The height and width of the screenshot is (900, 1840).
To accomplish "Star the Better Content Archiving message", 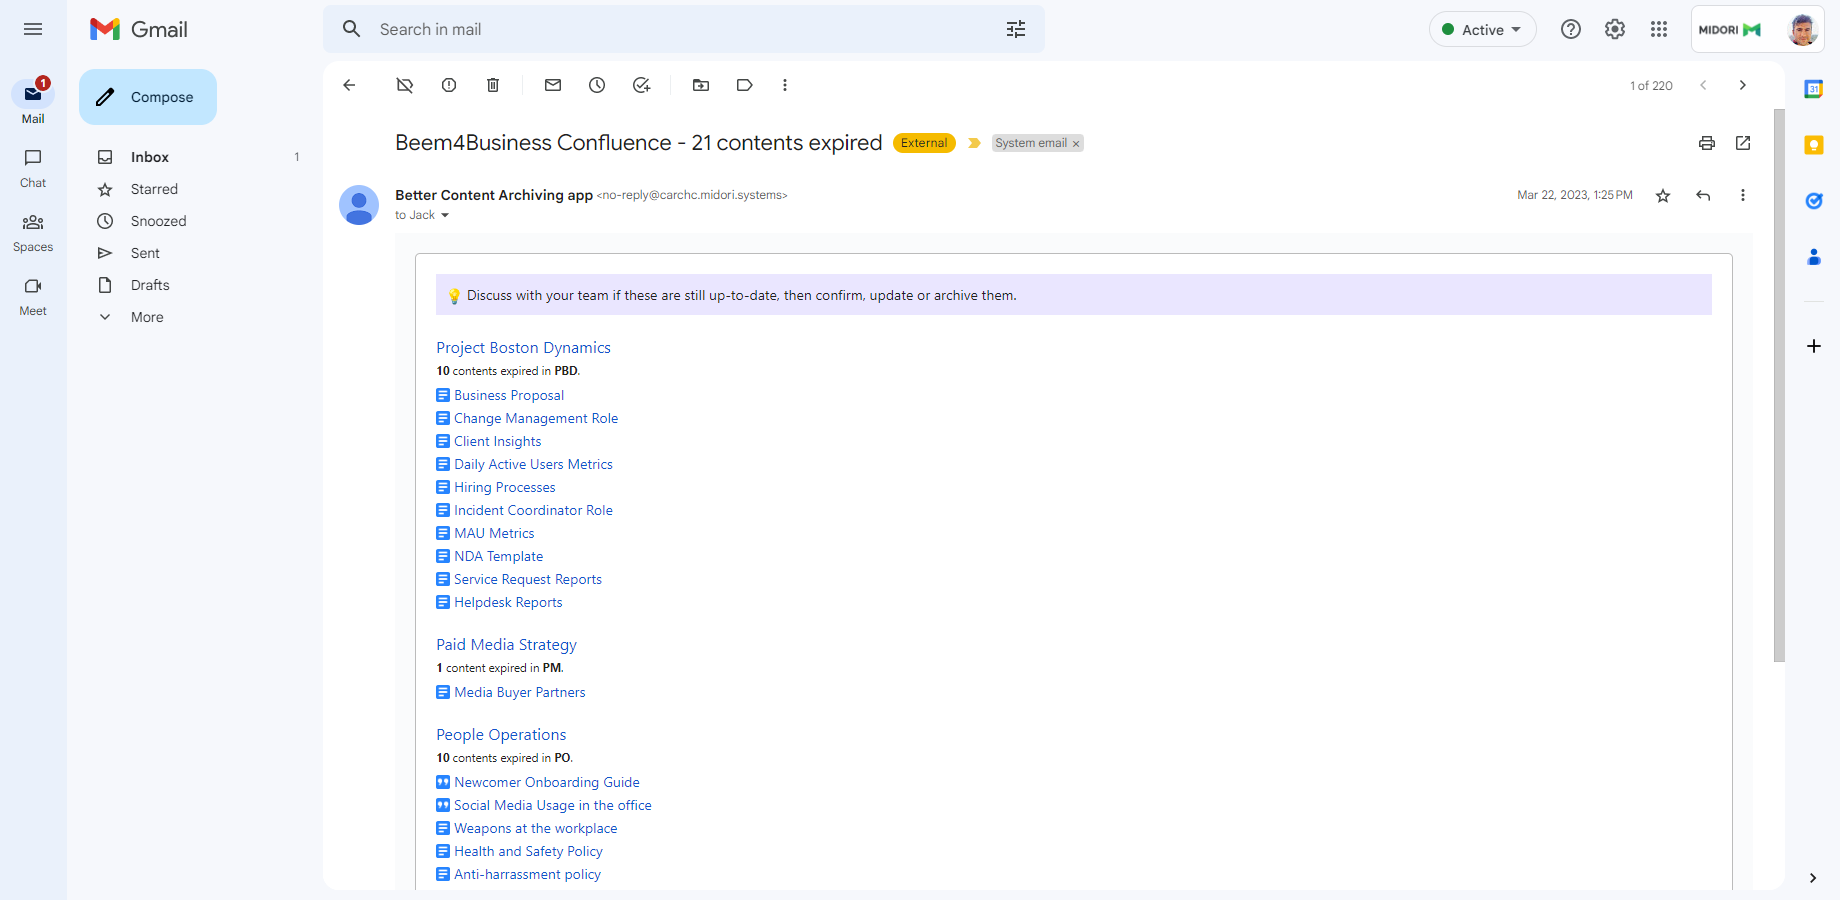I will [1663, 196].
